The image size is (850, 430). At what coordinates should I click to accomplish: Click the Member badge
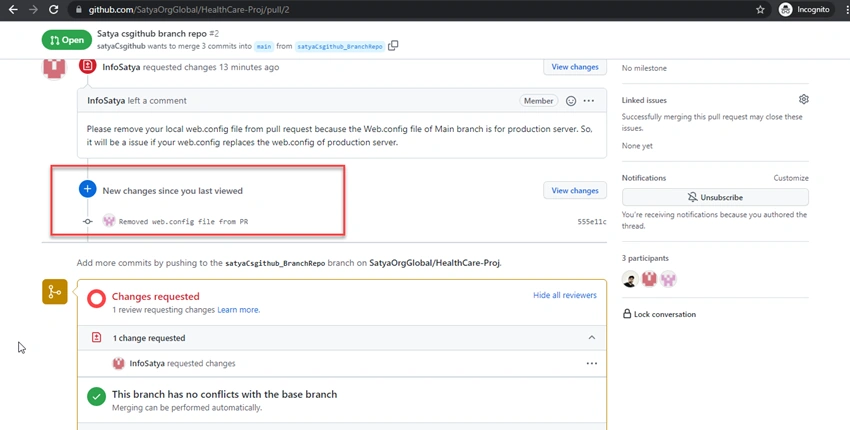point(538,101)
